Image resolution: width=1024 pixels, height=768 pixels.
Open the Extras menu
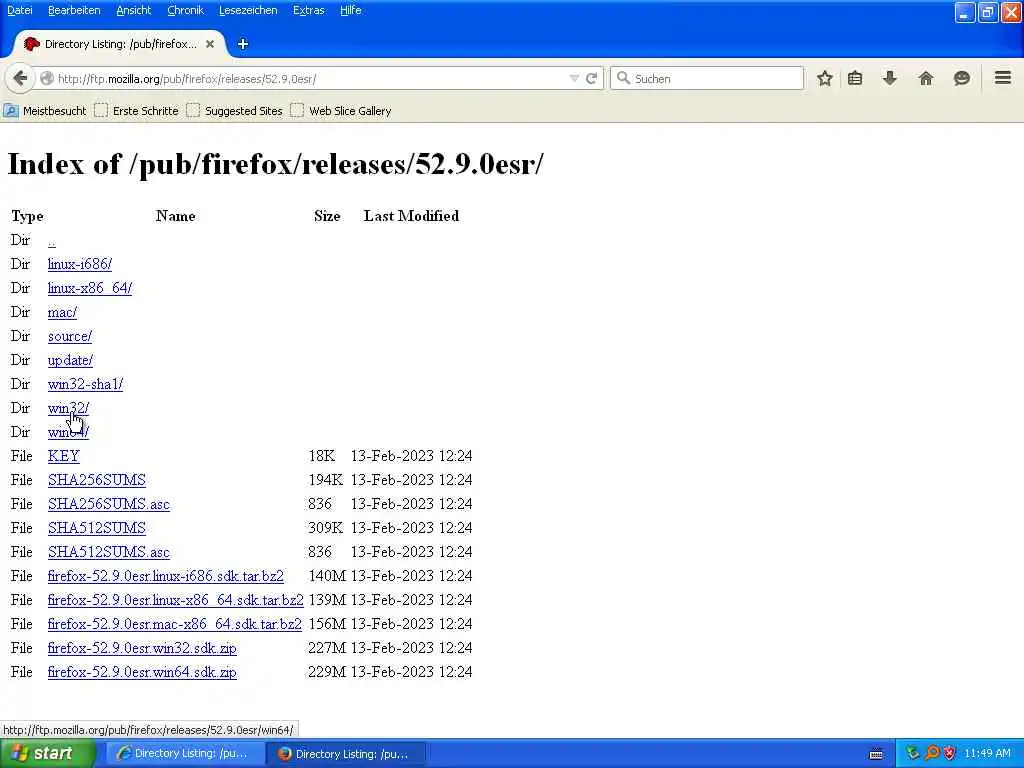(308, 10)
